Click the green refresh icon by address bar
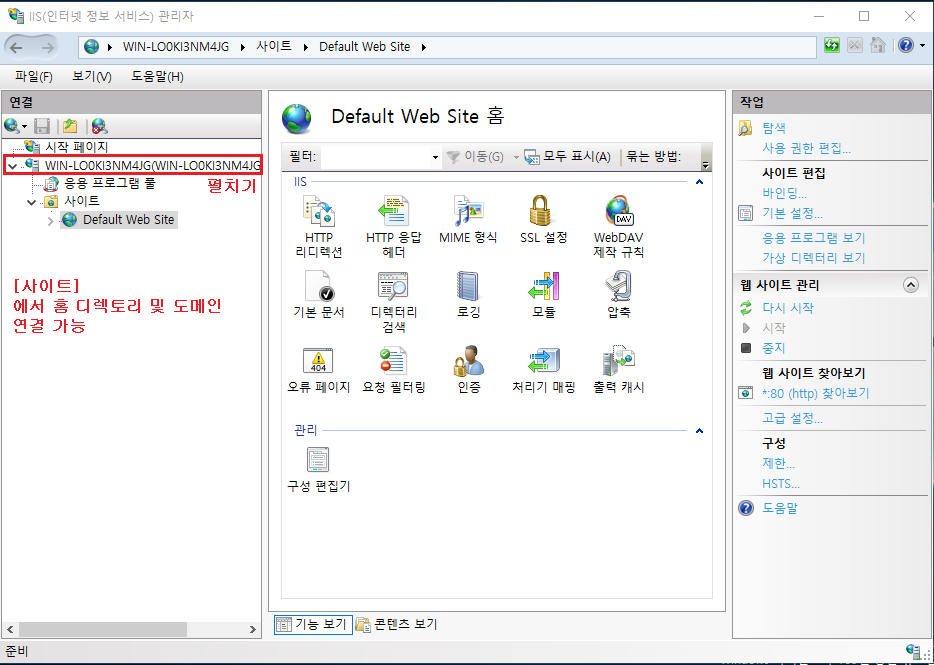Image resolution: width=934 pixels, height=665 pixels. point(832,46)
